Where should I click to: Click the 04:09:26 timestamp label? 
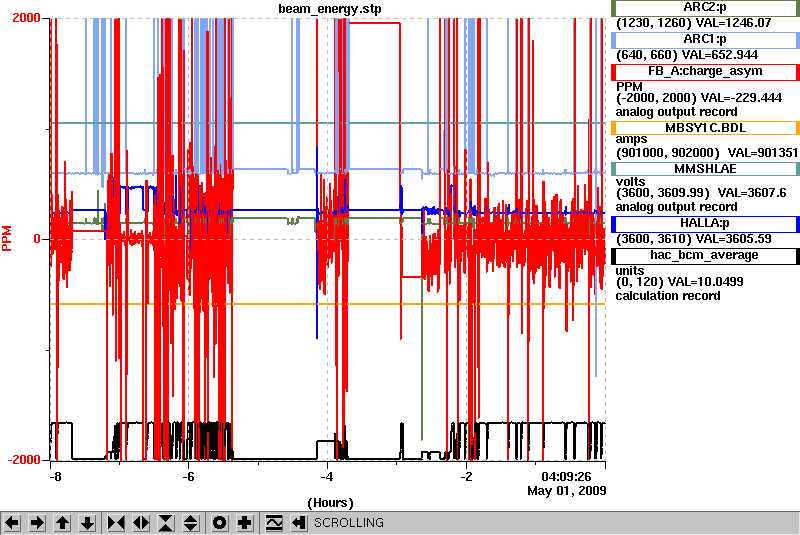(x=566, y=477)
